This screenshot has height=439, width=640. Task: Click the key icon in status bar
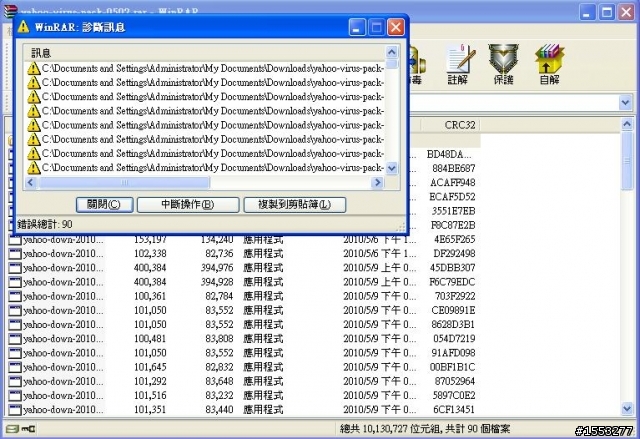point(28,429)
